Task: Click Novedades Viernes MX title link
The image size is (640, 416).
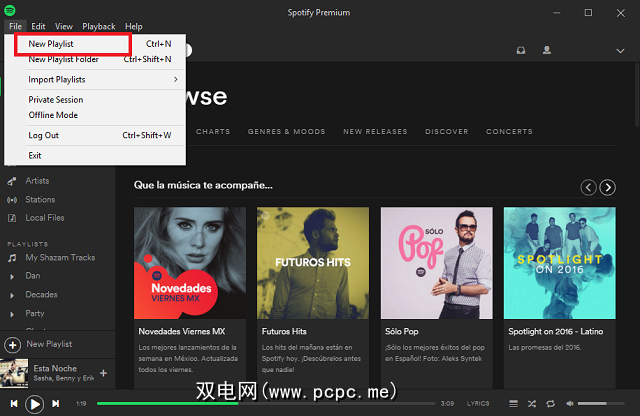Action: (182, 331)
